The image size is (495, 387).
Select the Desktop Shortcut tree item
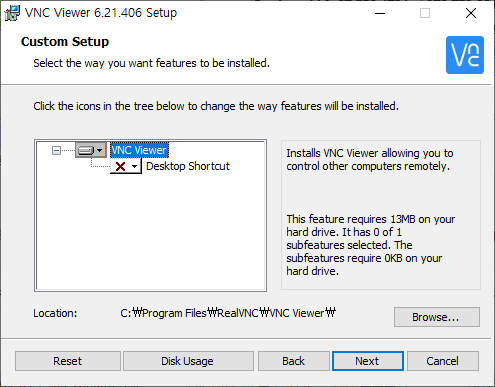tap(188, 166)
